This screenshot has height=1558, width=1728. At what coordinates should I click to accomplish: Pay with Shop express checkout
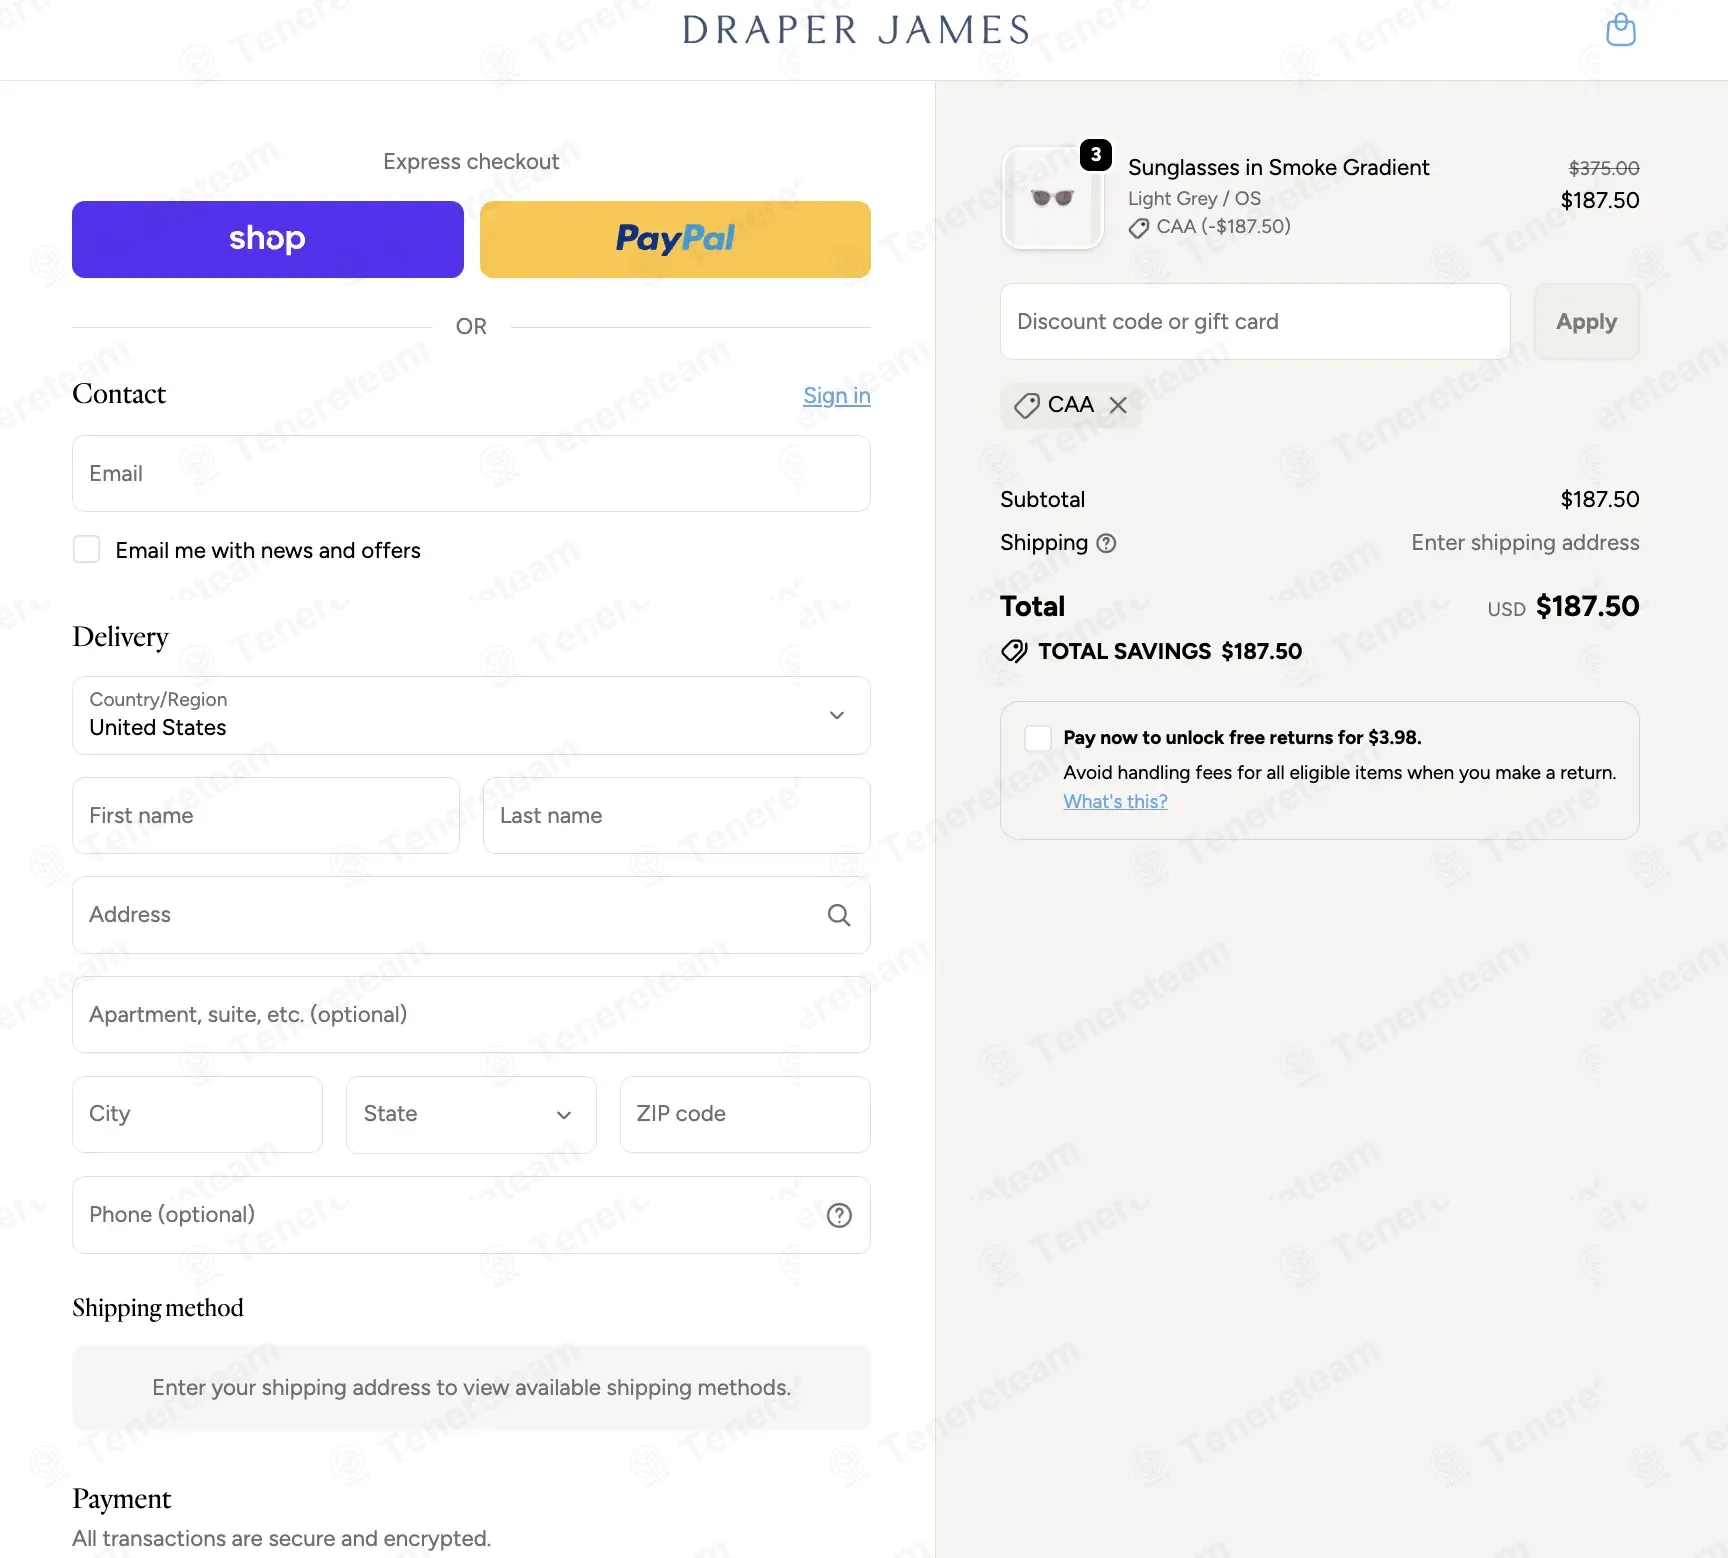tap(268, 239)
